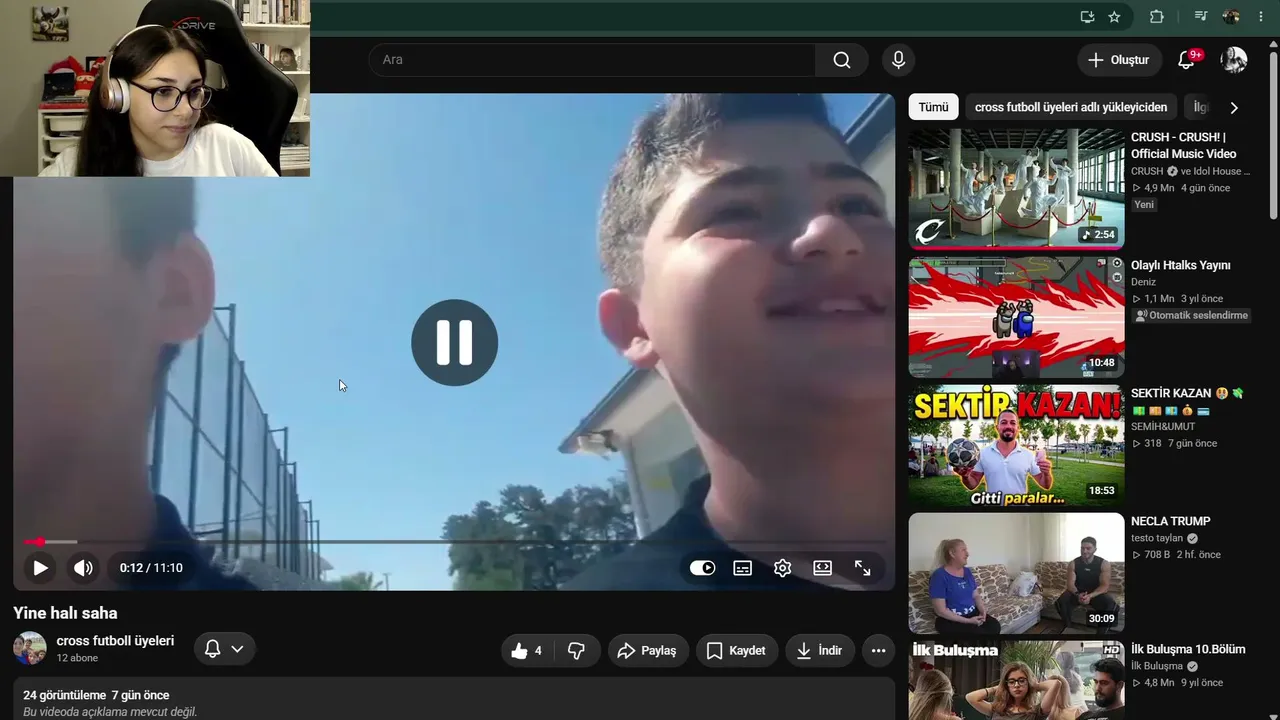Click the Deniz channel name

click(x=1143, y=282)
